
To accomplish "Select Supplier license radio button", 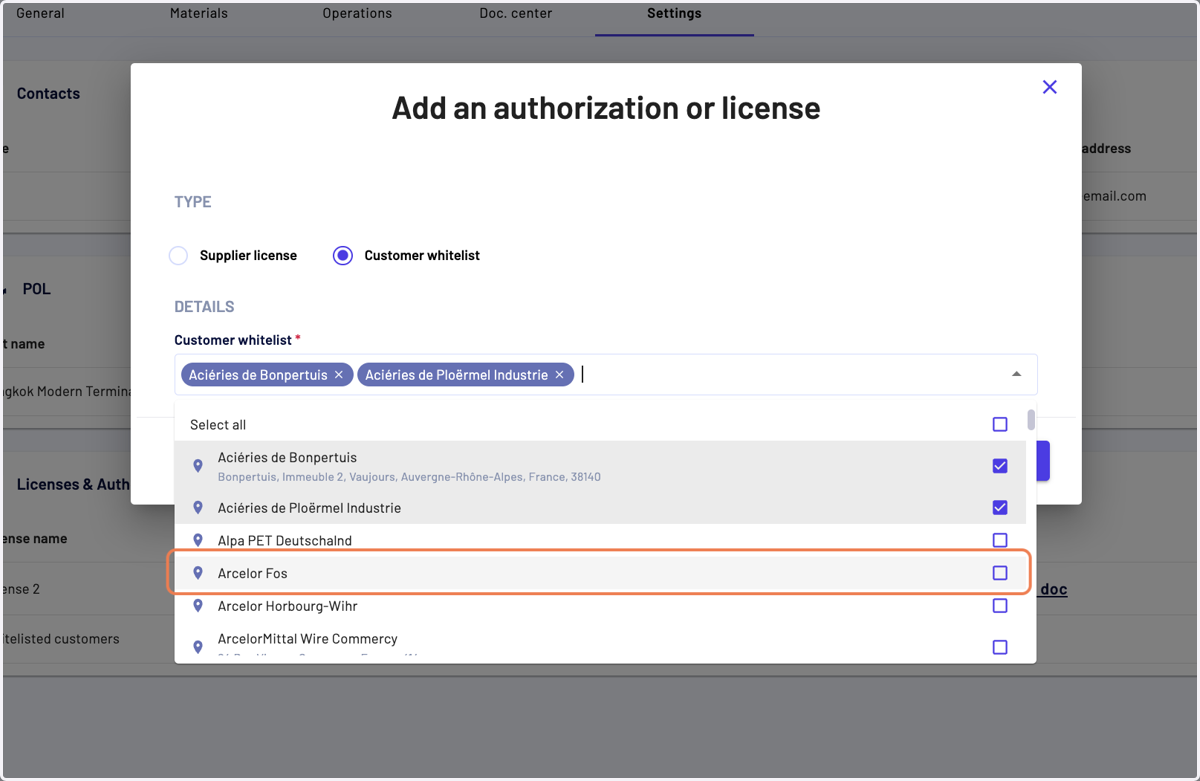I will [178, 255].
